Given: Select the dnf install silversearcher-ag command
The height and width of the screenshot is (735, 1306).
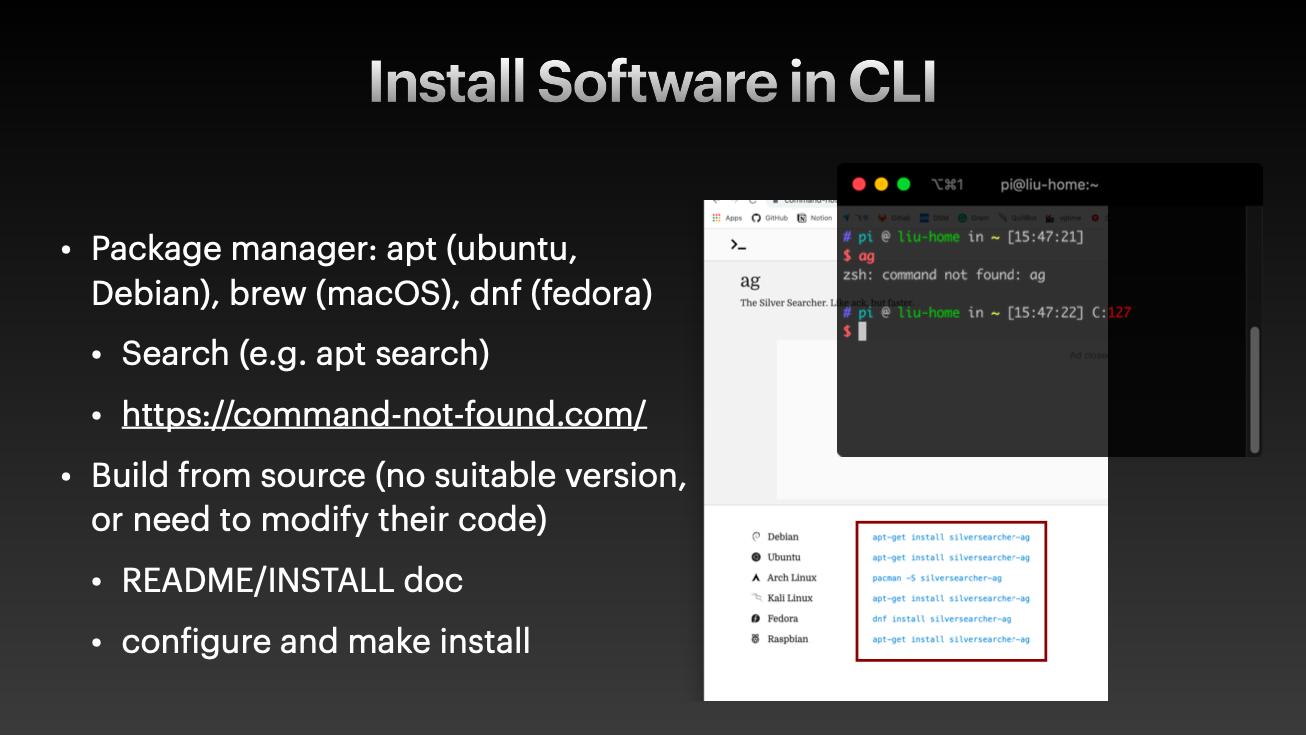Looking at the screenshot, I should pos(942,619).
